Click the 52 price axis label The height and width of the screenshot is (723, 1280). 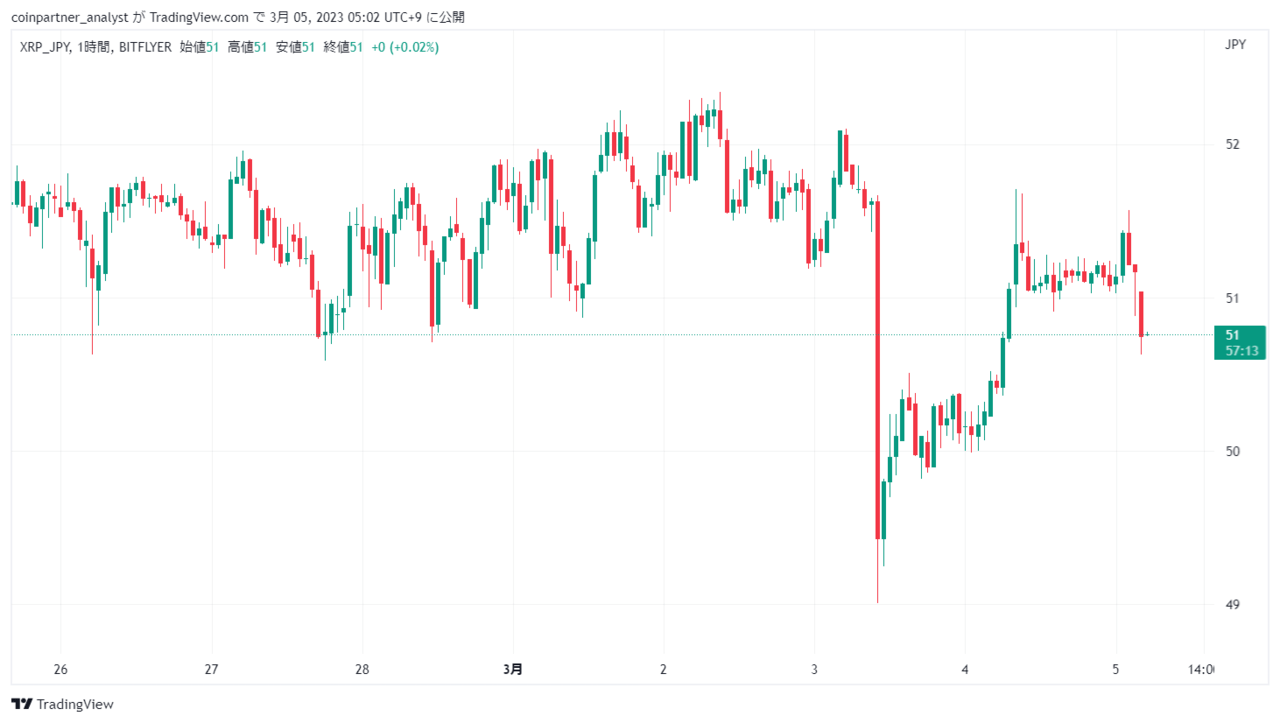click(1232, 144)
